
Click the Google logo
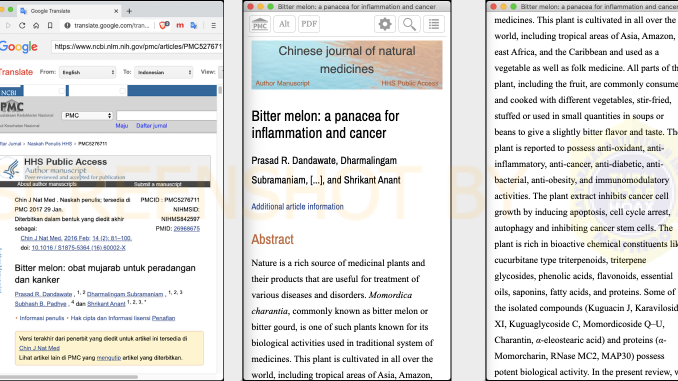[x=19, y=47]
